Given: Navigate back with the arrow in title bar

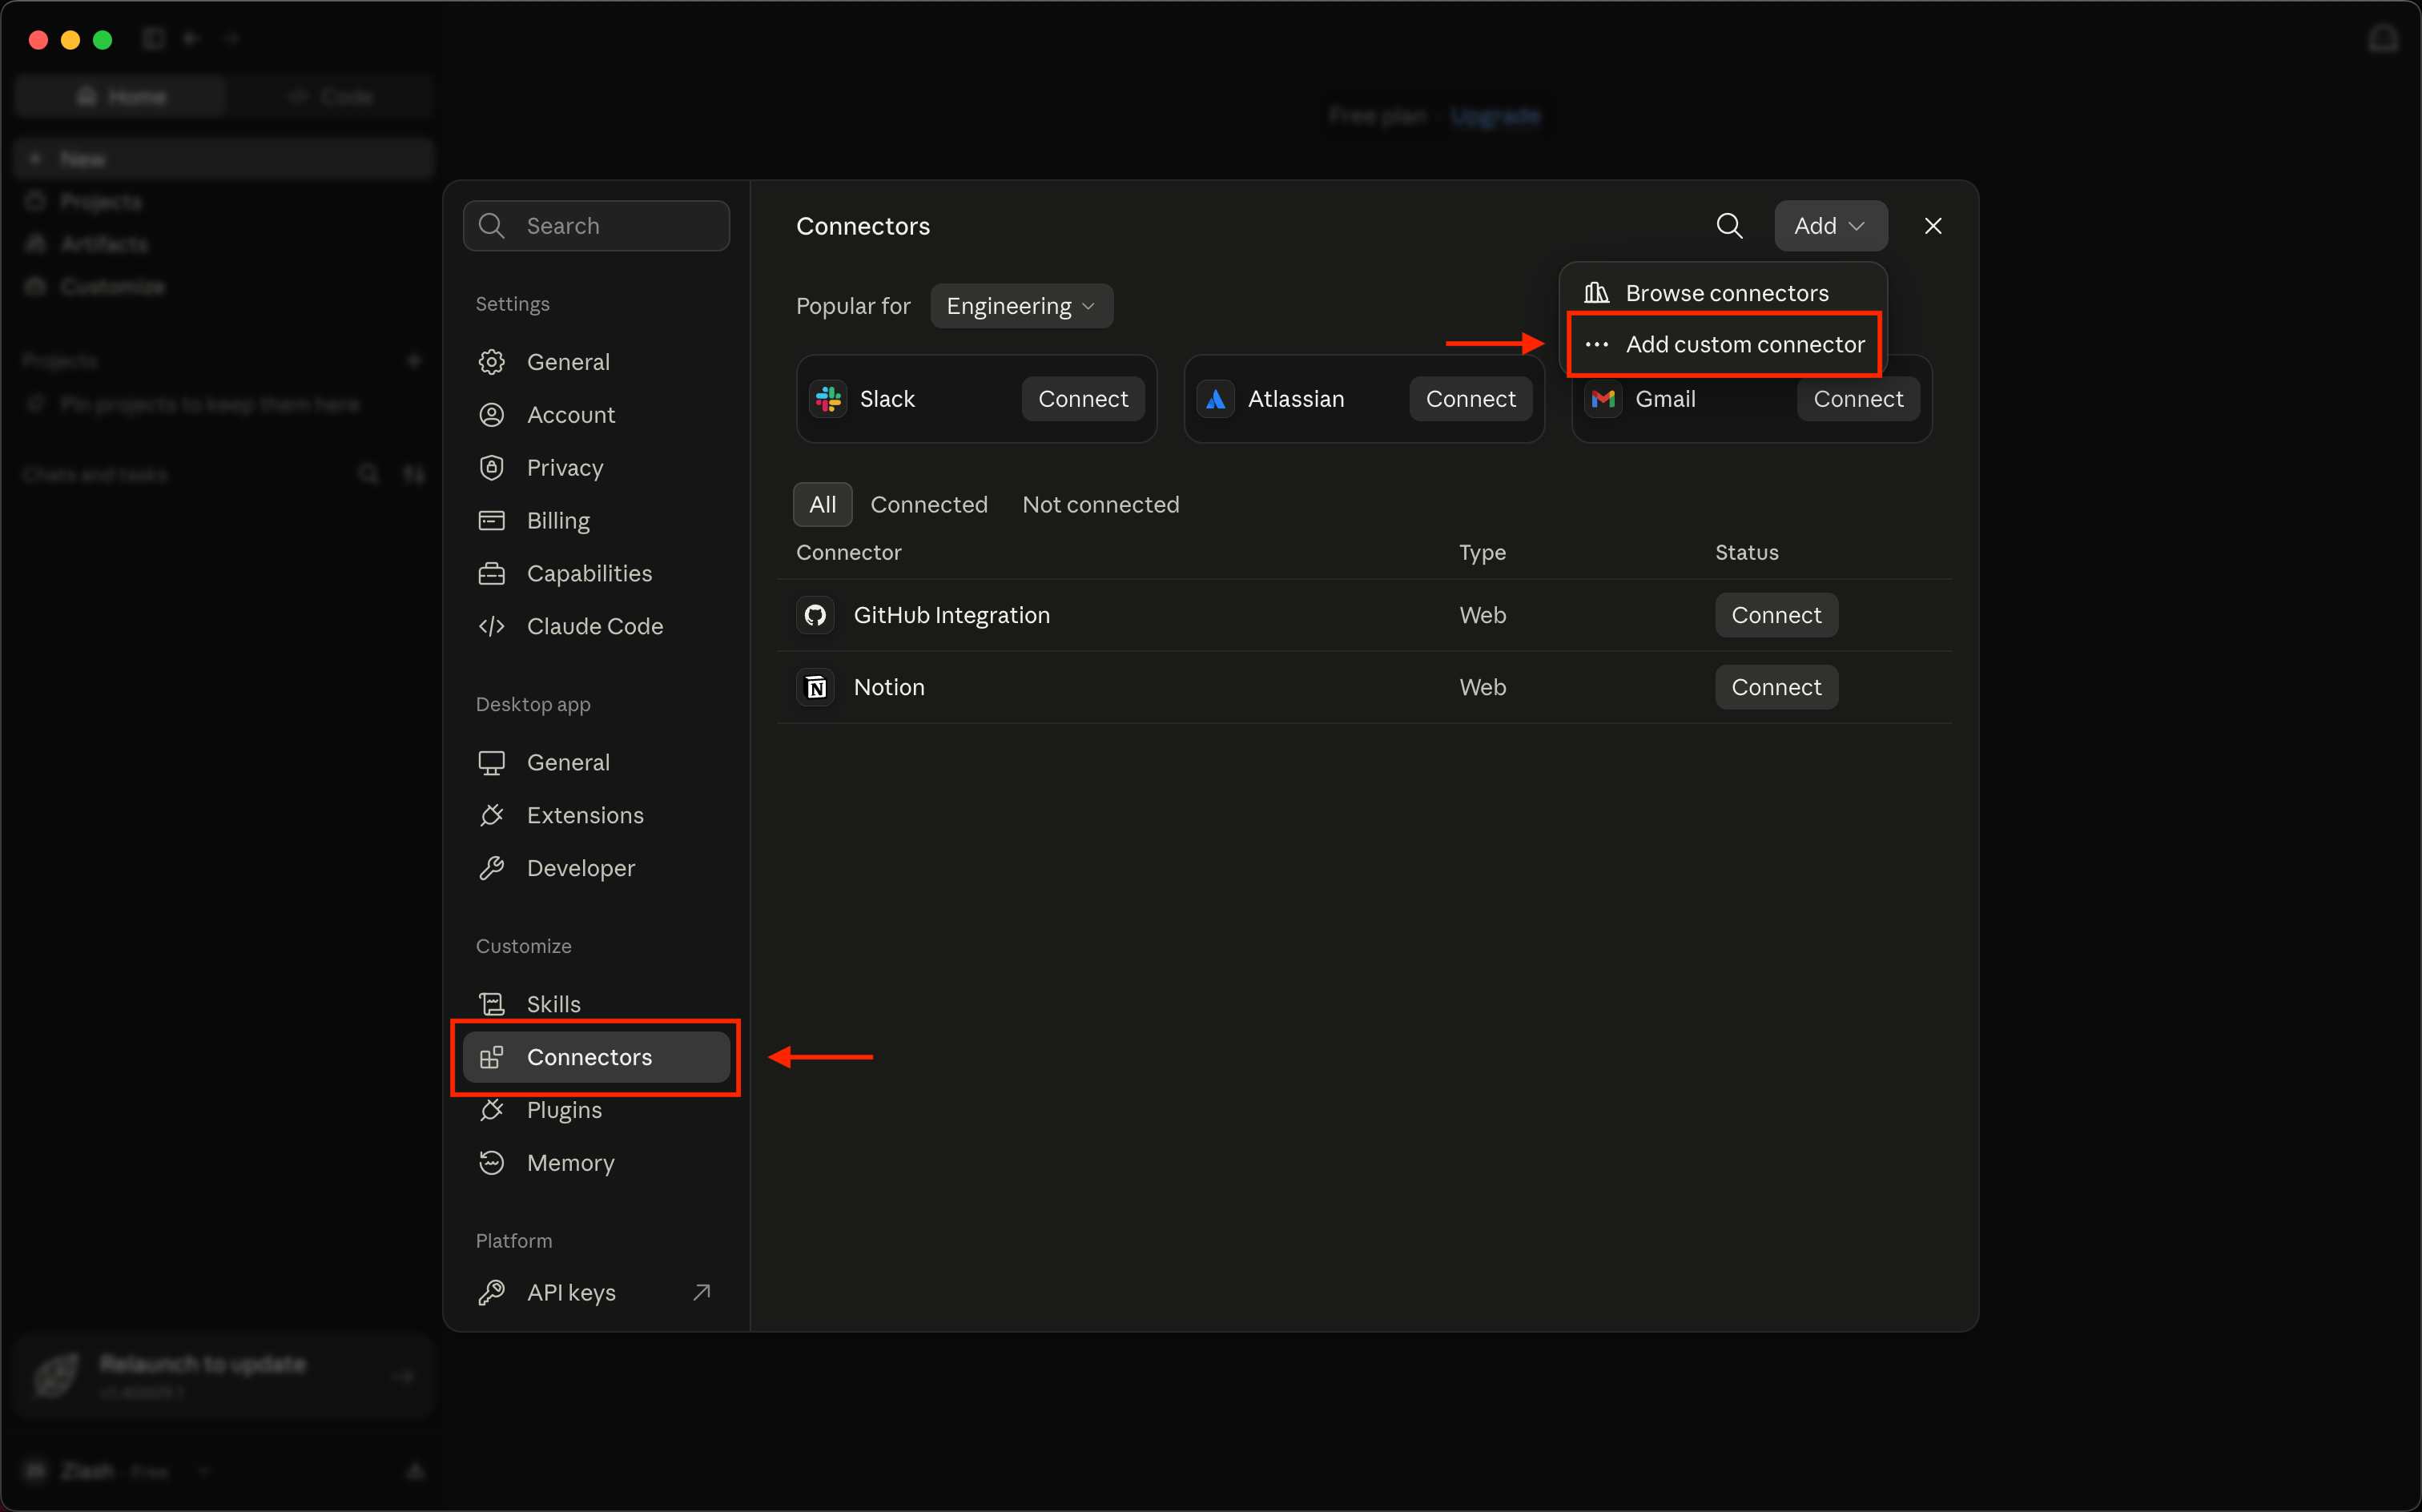Looking at the screenshot, I should coord(192,39).
